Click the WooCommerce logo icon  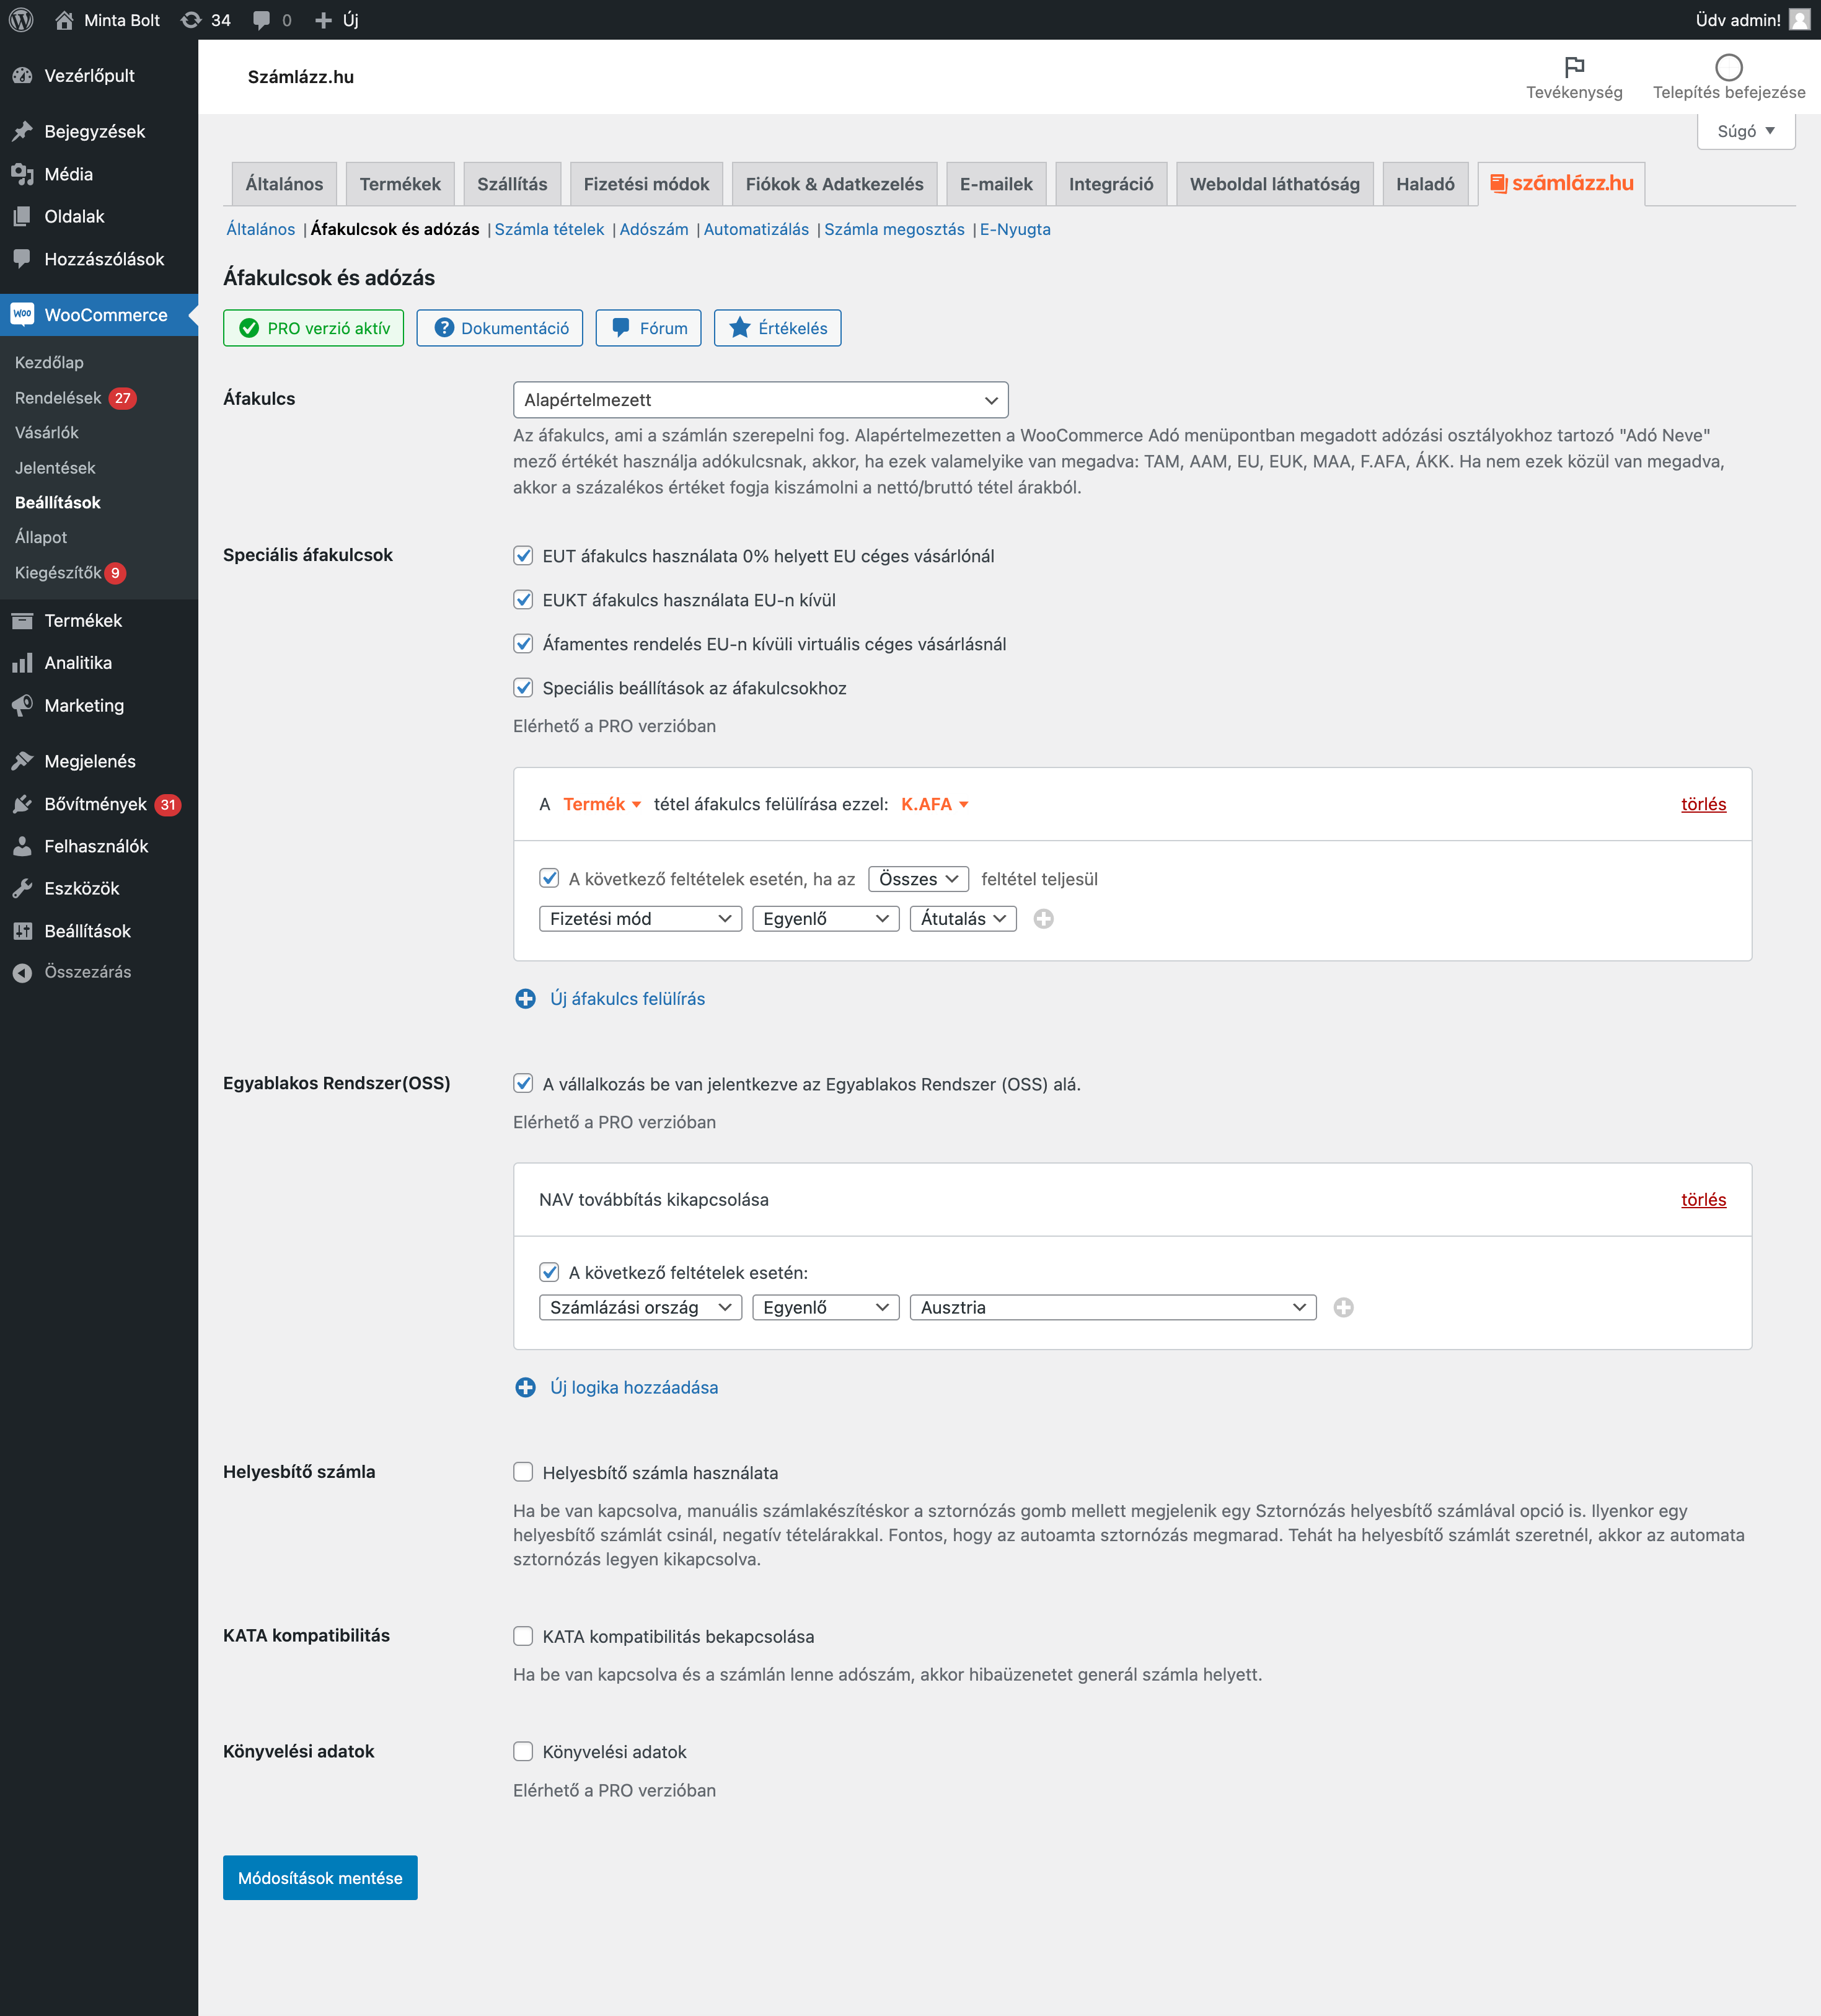pos(22,315)
